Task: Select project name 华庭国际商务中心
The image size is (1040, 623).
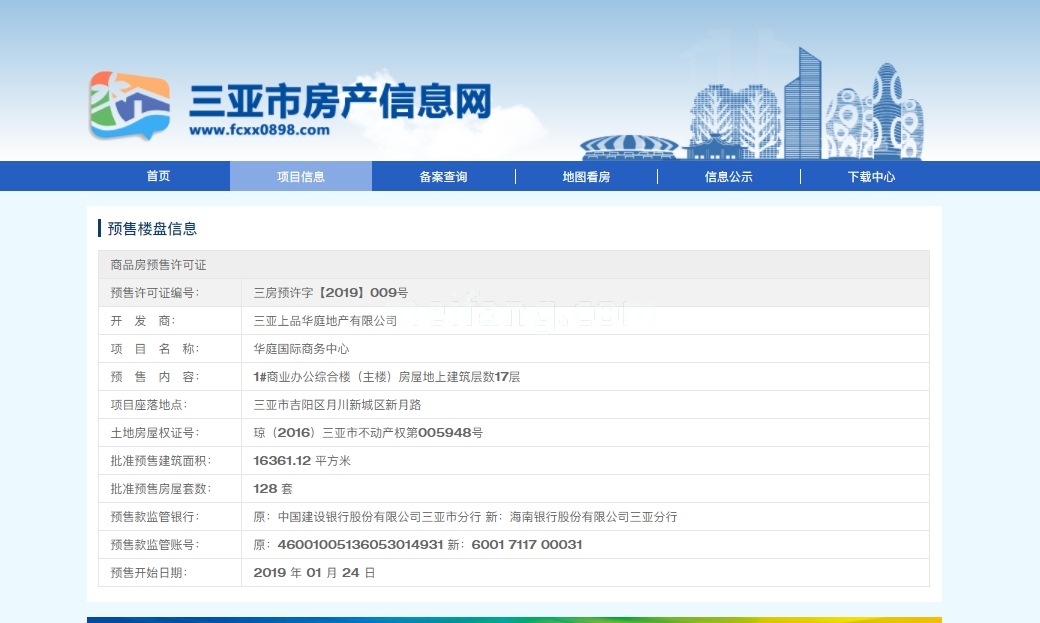Action: [301, 349]
